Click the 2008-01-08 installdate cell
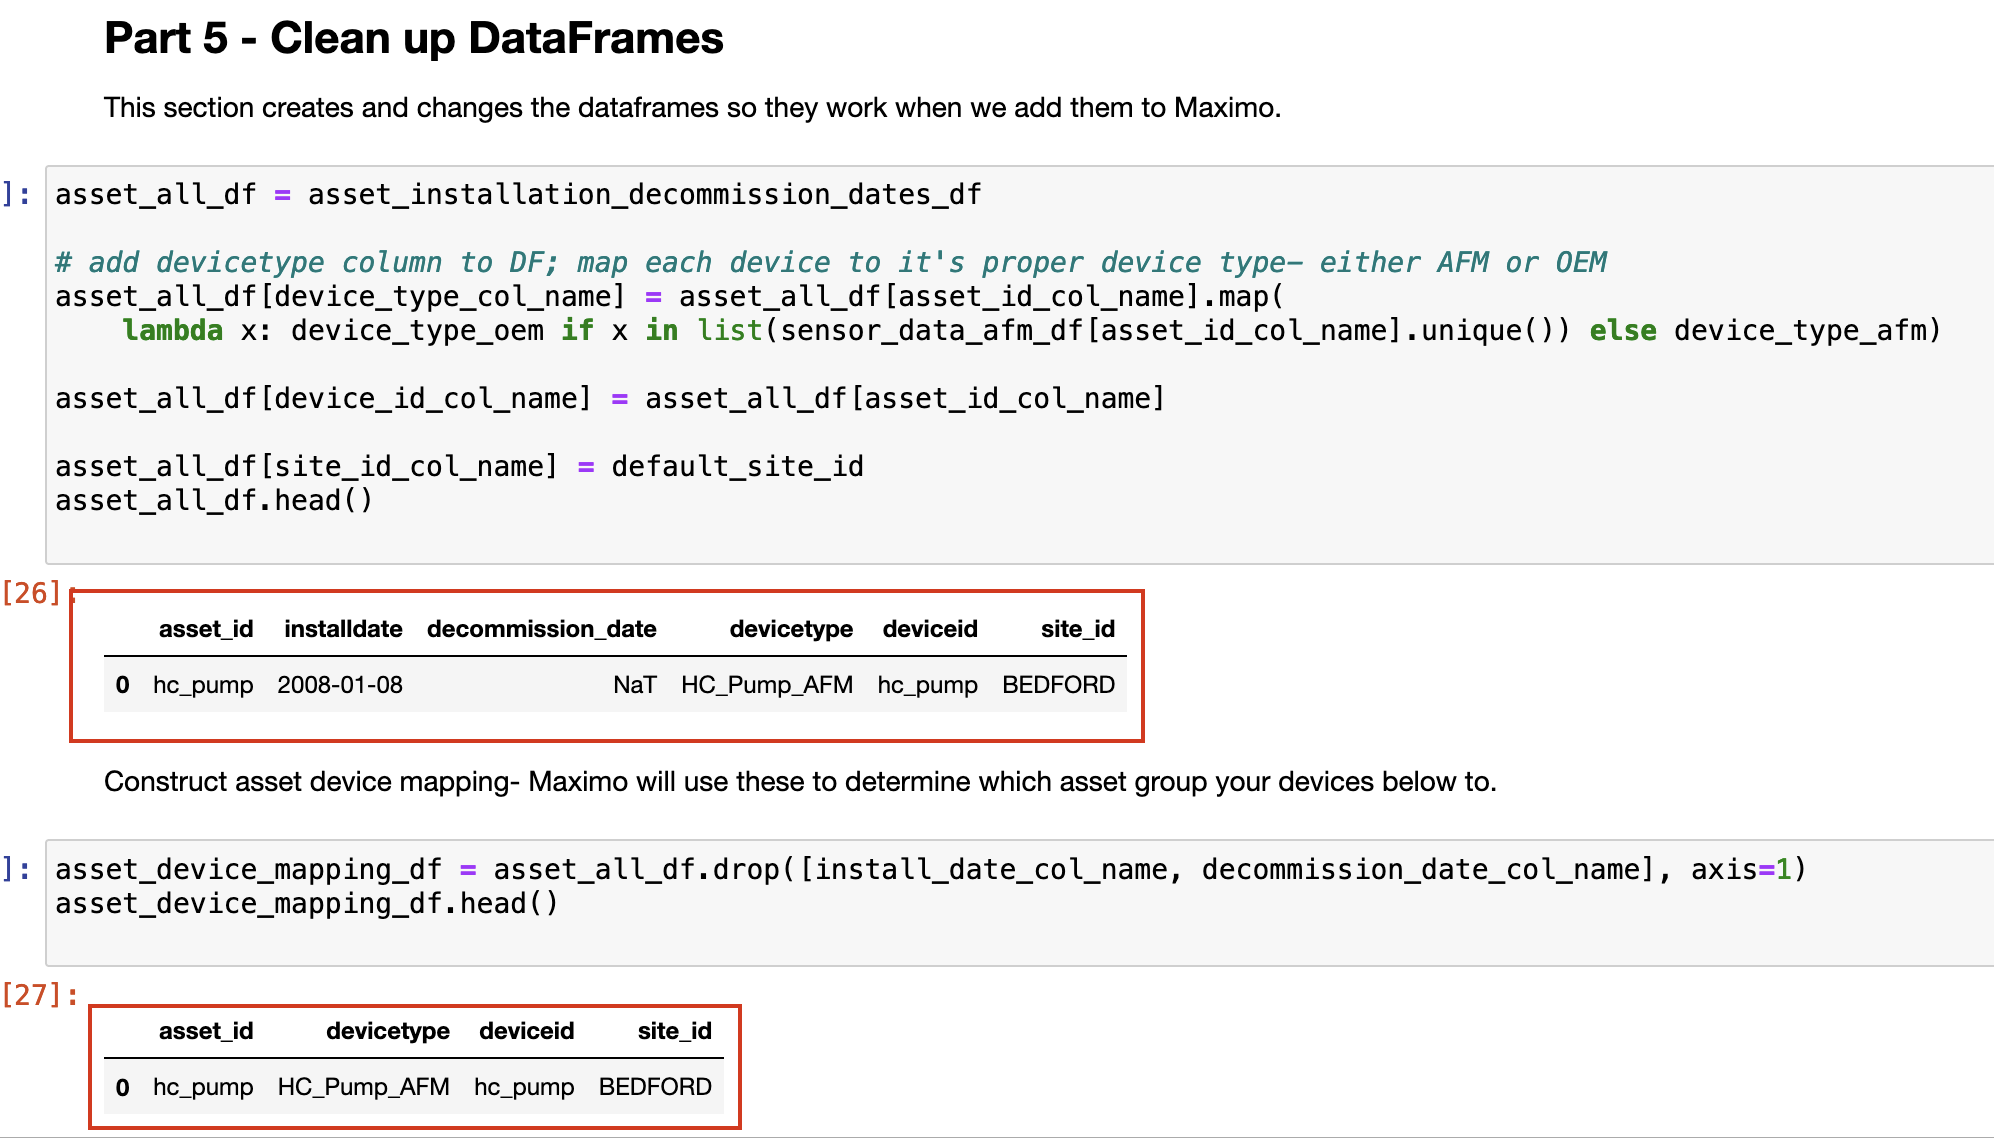Image resolution: width=1994 pixels, height=1138 pixels. (x=340, y=685)
